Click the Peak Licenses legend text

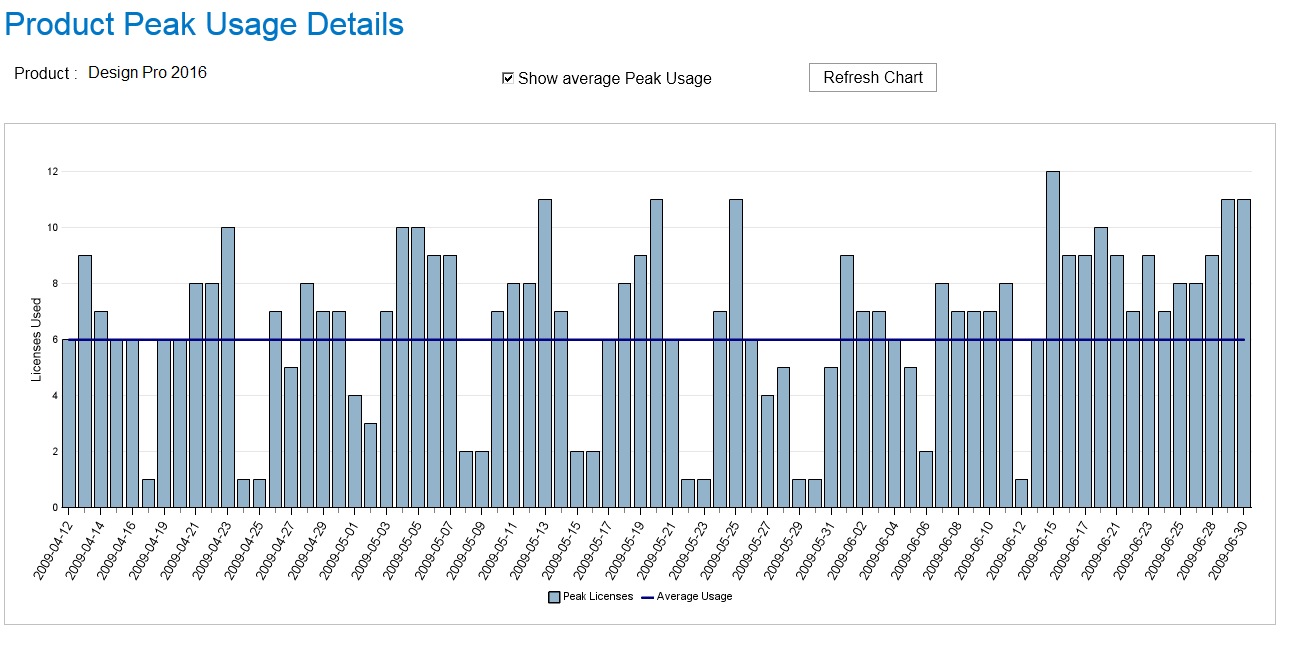[597, 597]
